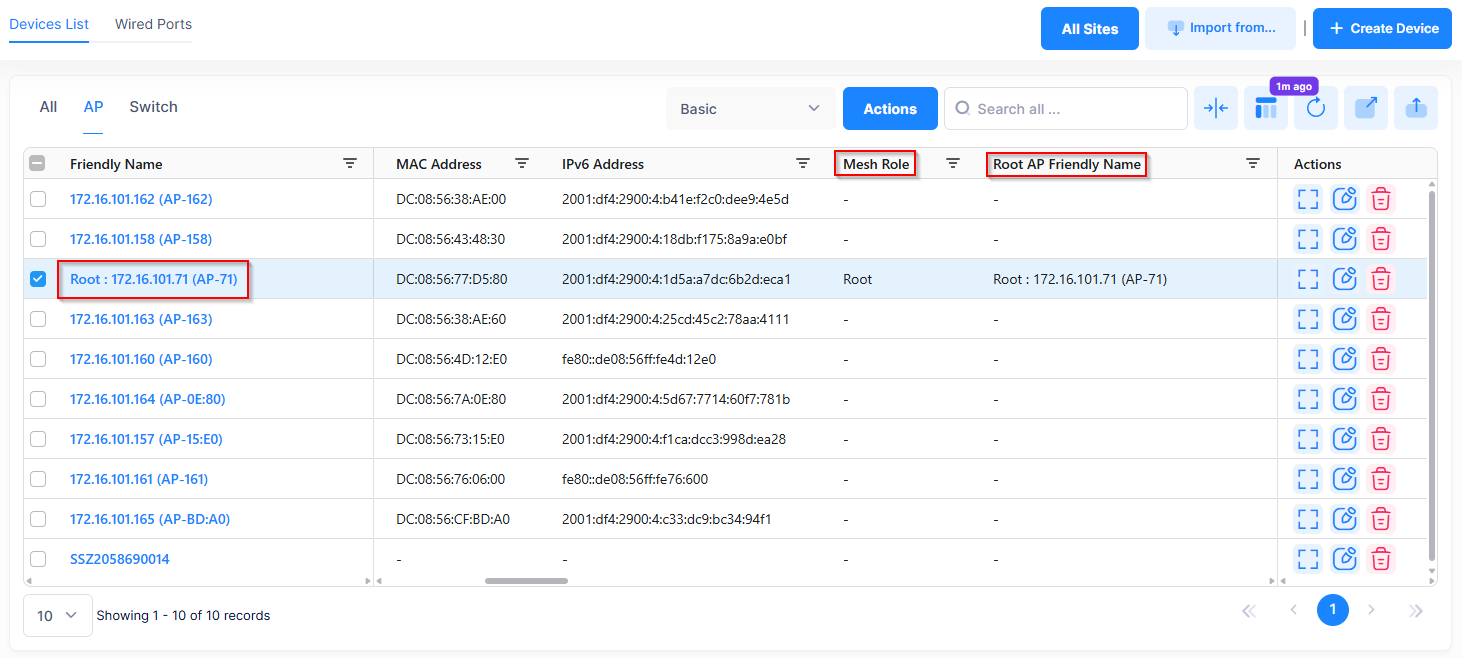The height and width of the screenshot is (658, 1462).
Task: Open the Basic view dropdown
Action: click(x=750, y=109)
